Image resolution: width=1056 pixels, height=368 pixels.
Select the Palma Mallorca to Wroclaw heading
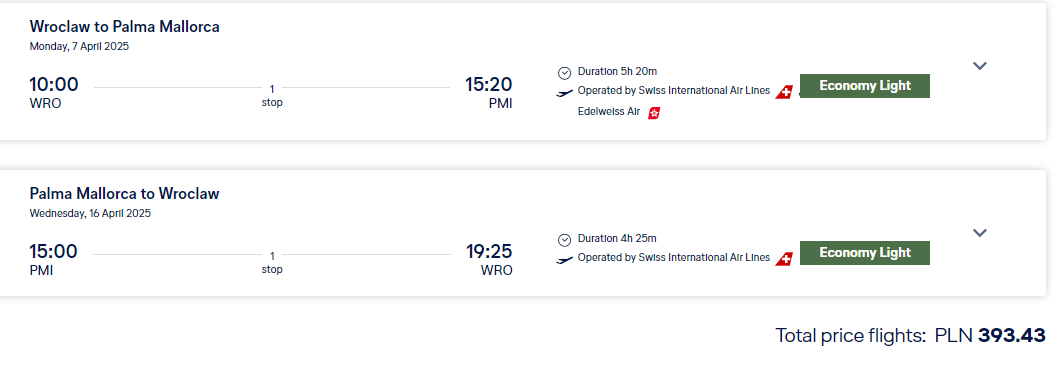(x=125, y=193)
